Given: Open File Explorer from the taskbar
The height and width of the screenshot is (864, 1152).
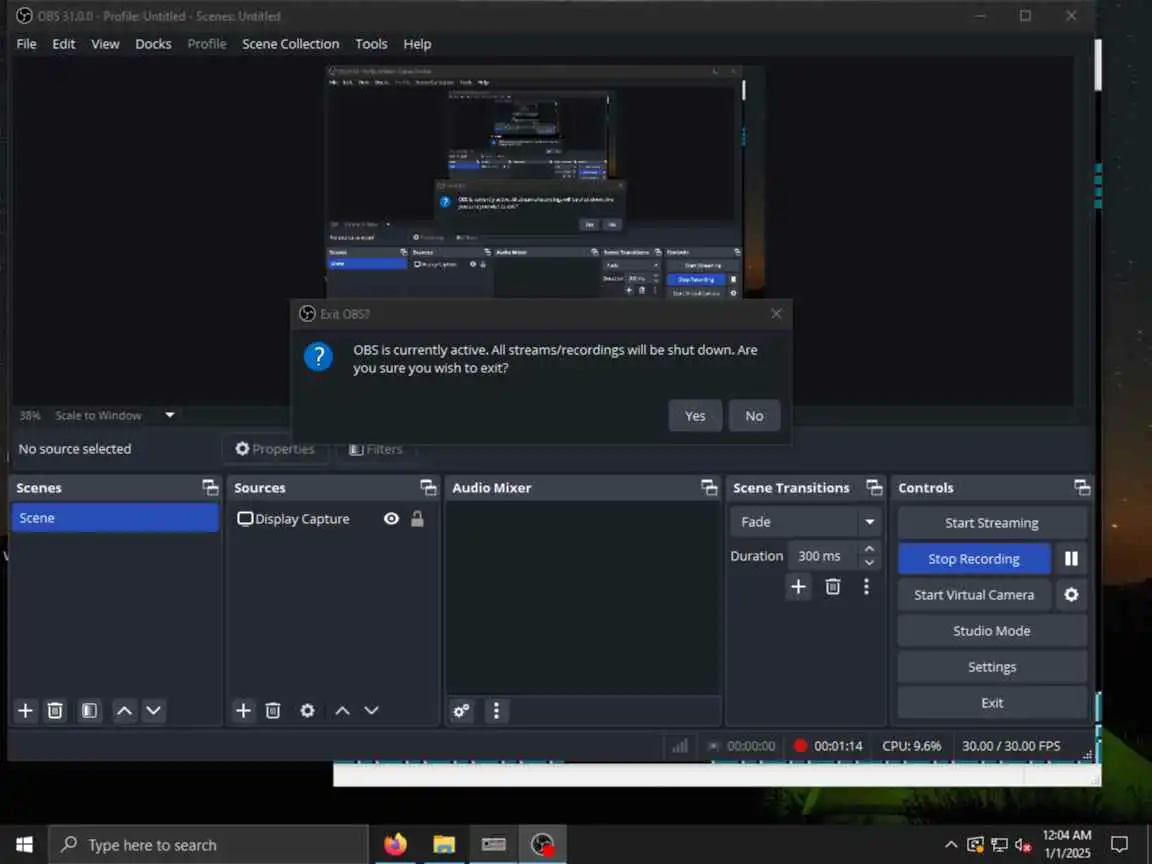Looking at the screenshot, I should click(x=444, y=845).
